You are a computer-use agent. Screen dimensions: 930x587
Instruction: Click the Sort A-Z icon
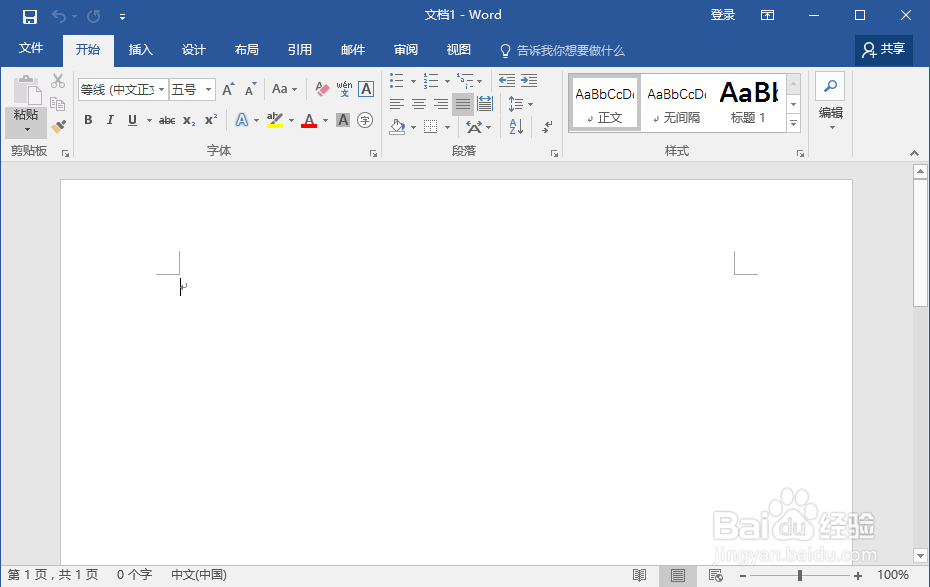pos(515,127)
